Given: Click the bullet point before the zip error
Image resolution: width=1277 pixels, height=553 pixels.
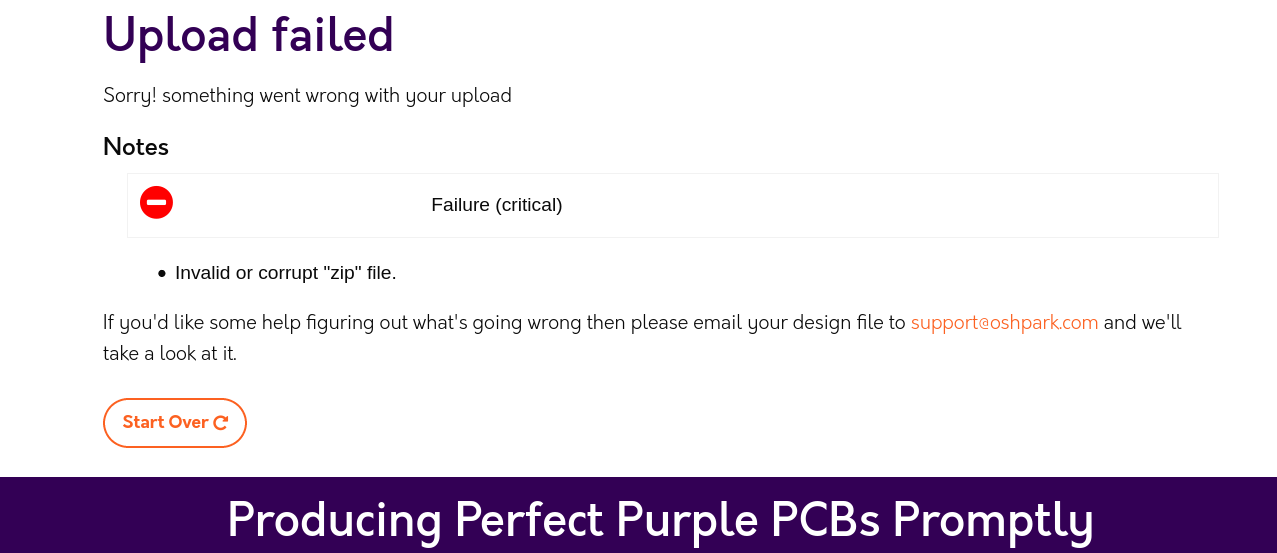Looking at the screenshot, I should pyautogui.click(x=162, y=273).
